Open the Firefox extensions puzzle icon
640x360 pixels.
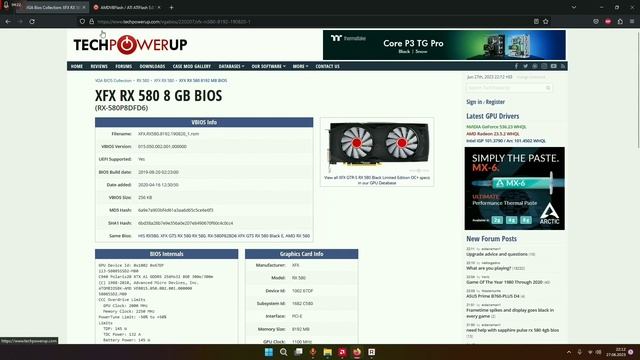tap(620, 21)
